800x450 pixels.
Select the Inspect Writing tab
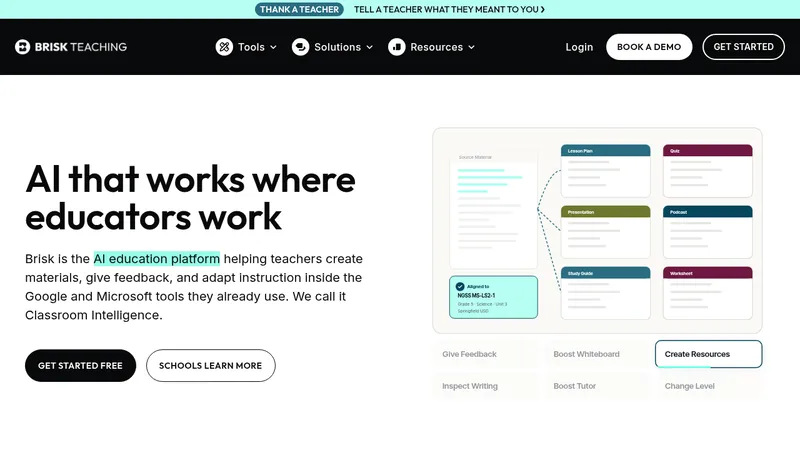coord(485,386)
